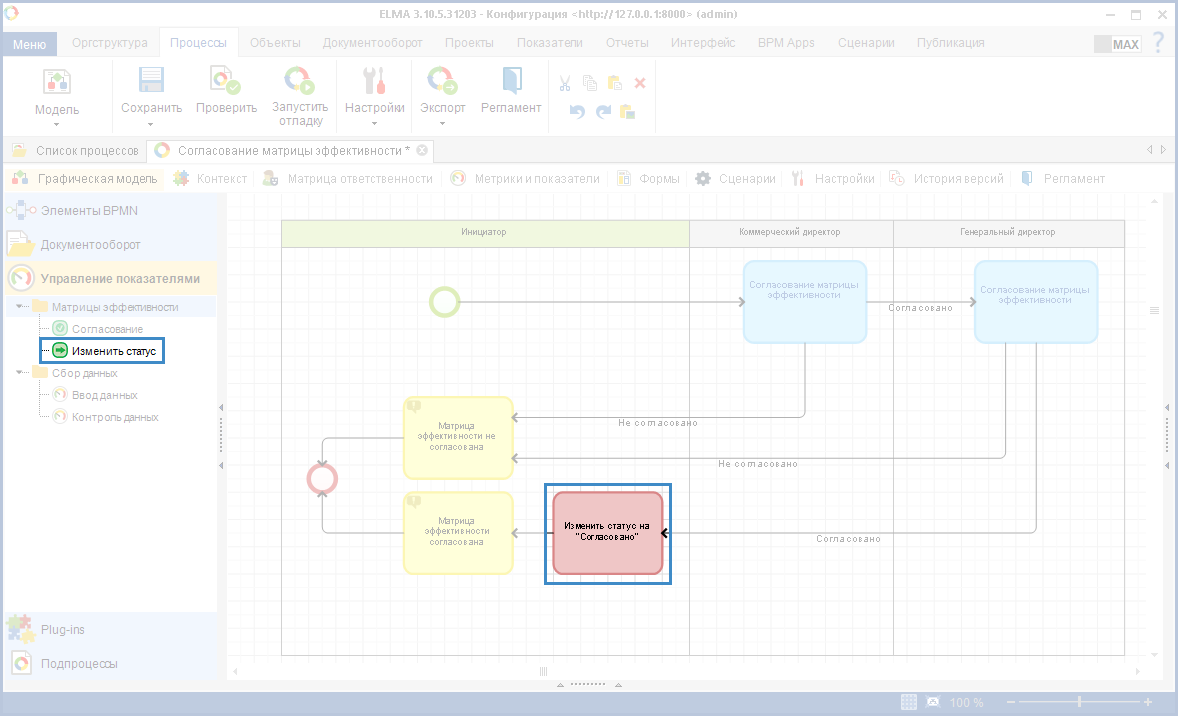
Task: Click the Undo arrow icon
Action: [577, 111]
